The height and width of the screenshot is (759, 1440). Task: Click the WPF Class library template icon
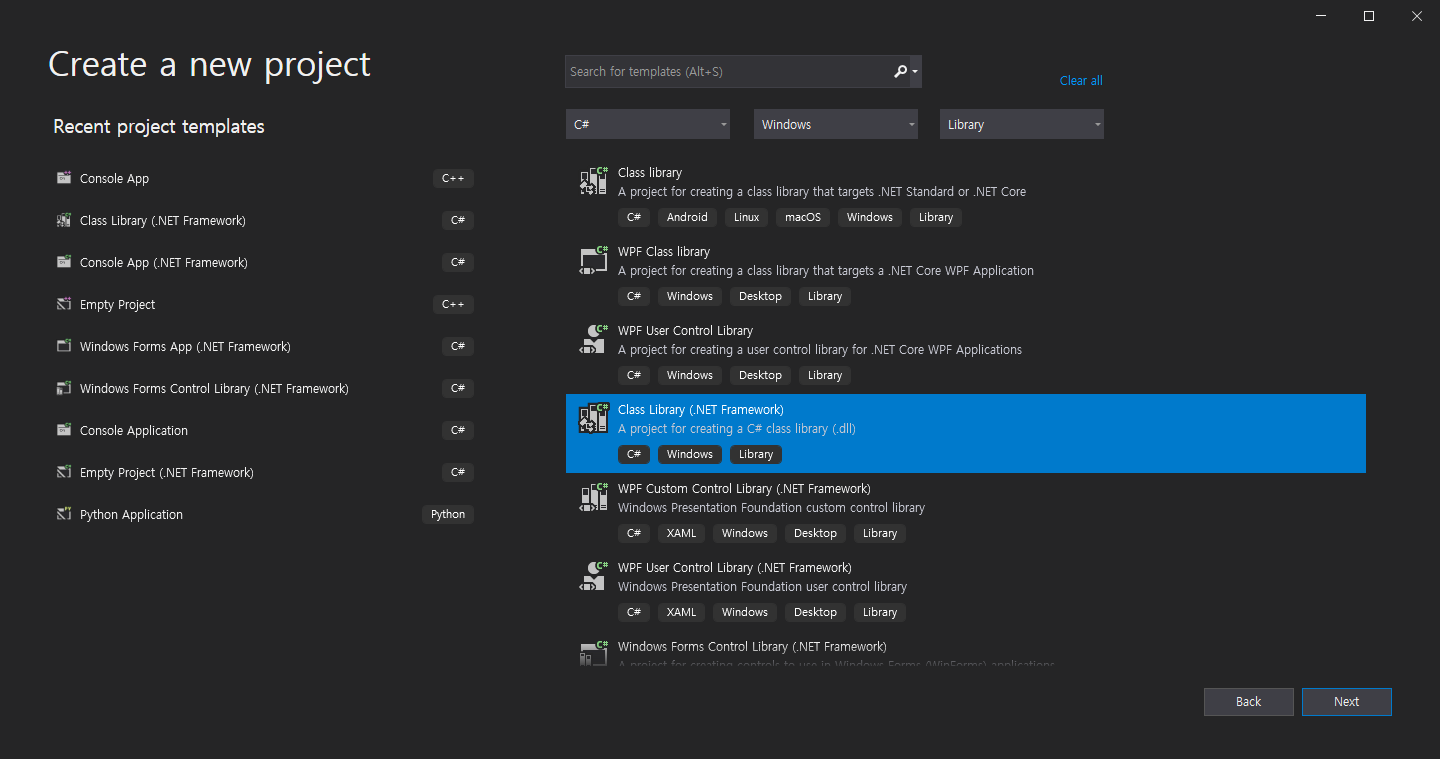coord(594,260)
